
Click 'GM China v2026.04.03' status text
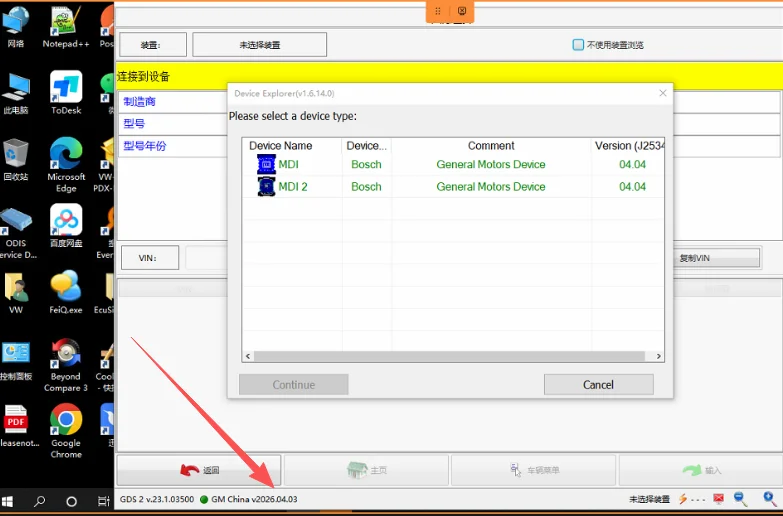(254, 499)
